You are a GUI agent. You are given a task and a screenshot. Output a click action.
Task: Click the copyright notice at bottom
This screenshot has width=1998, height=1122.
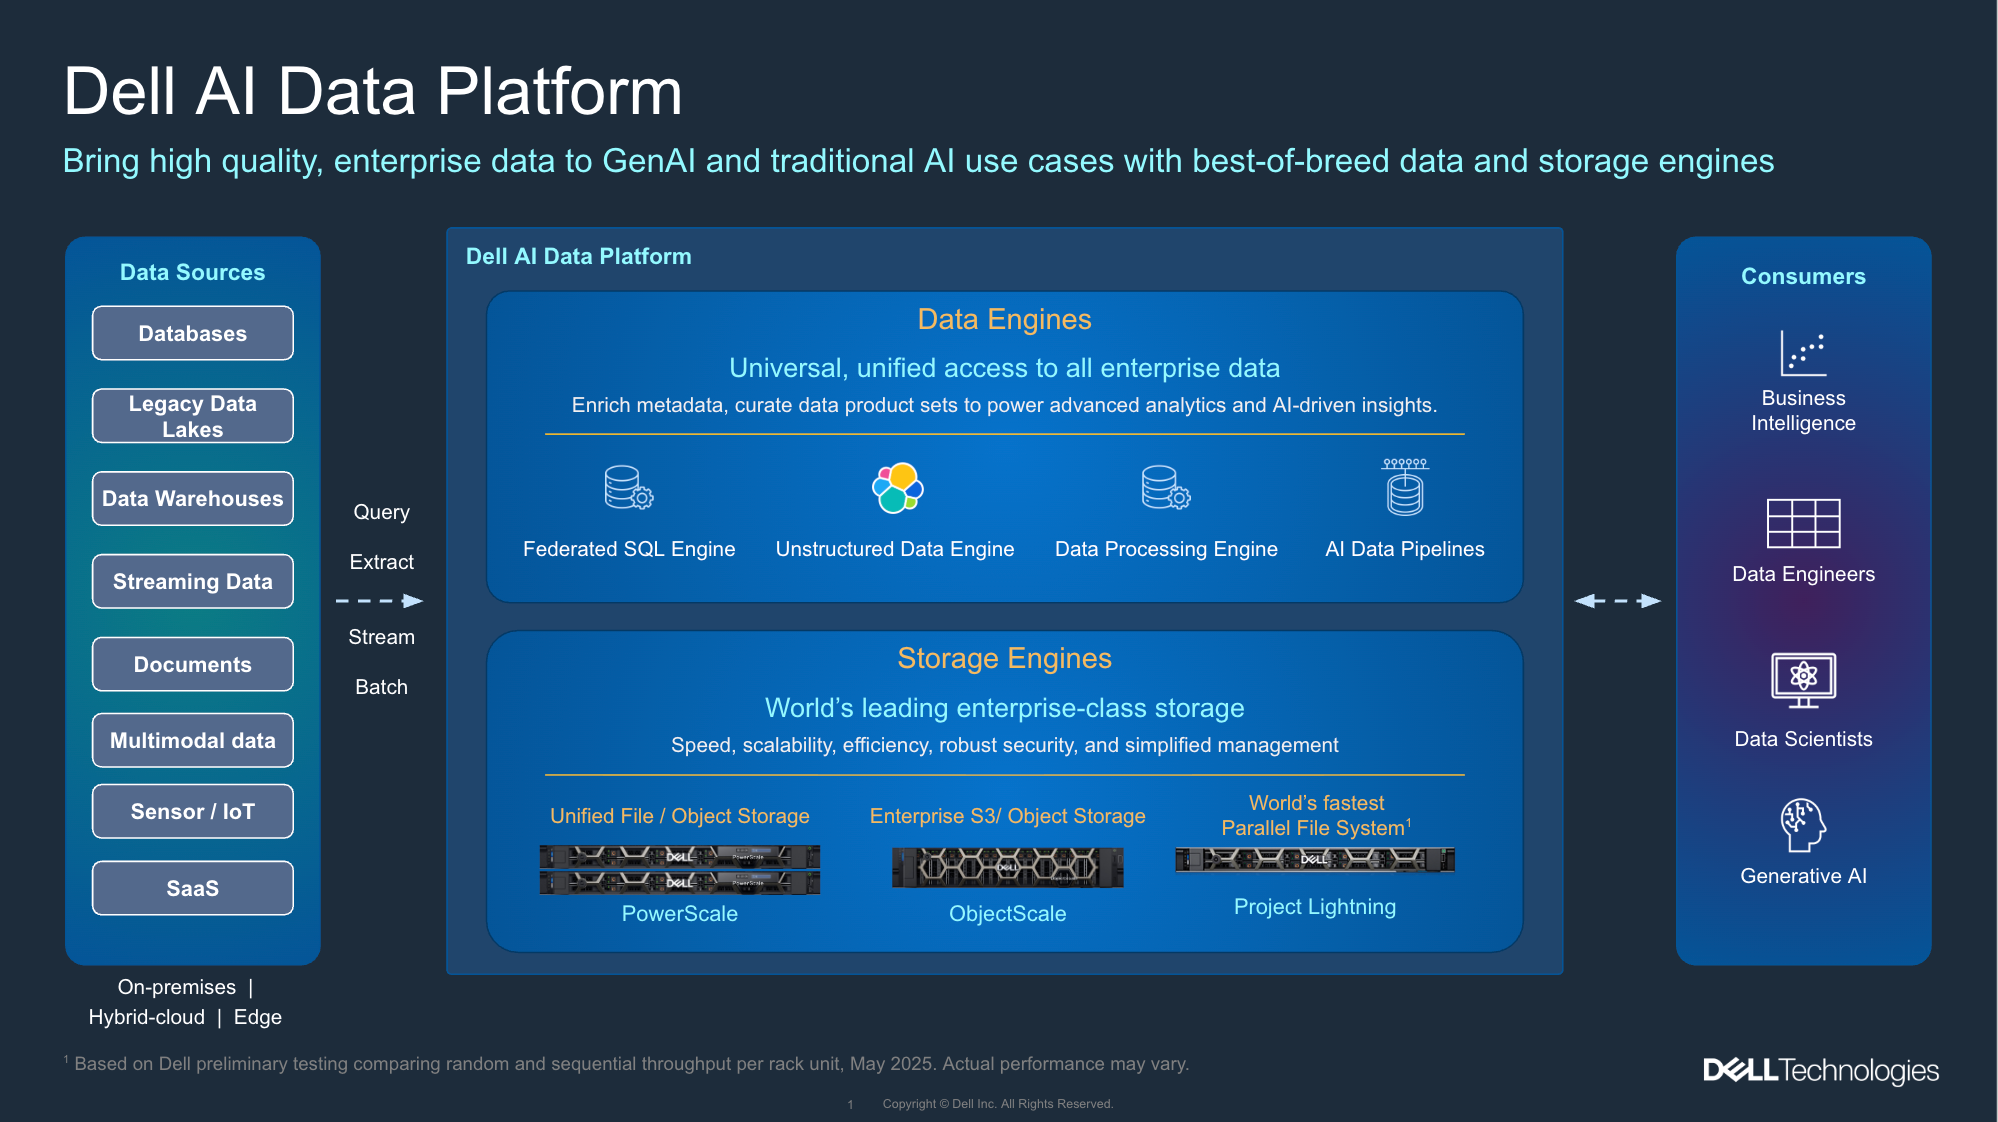[x=998, y=1104]
